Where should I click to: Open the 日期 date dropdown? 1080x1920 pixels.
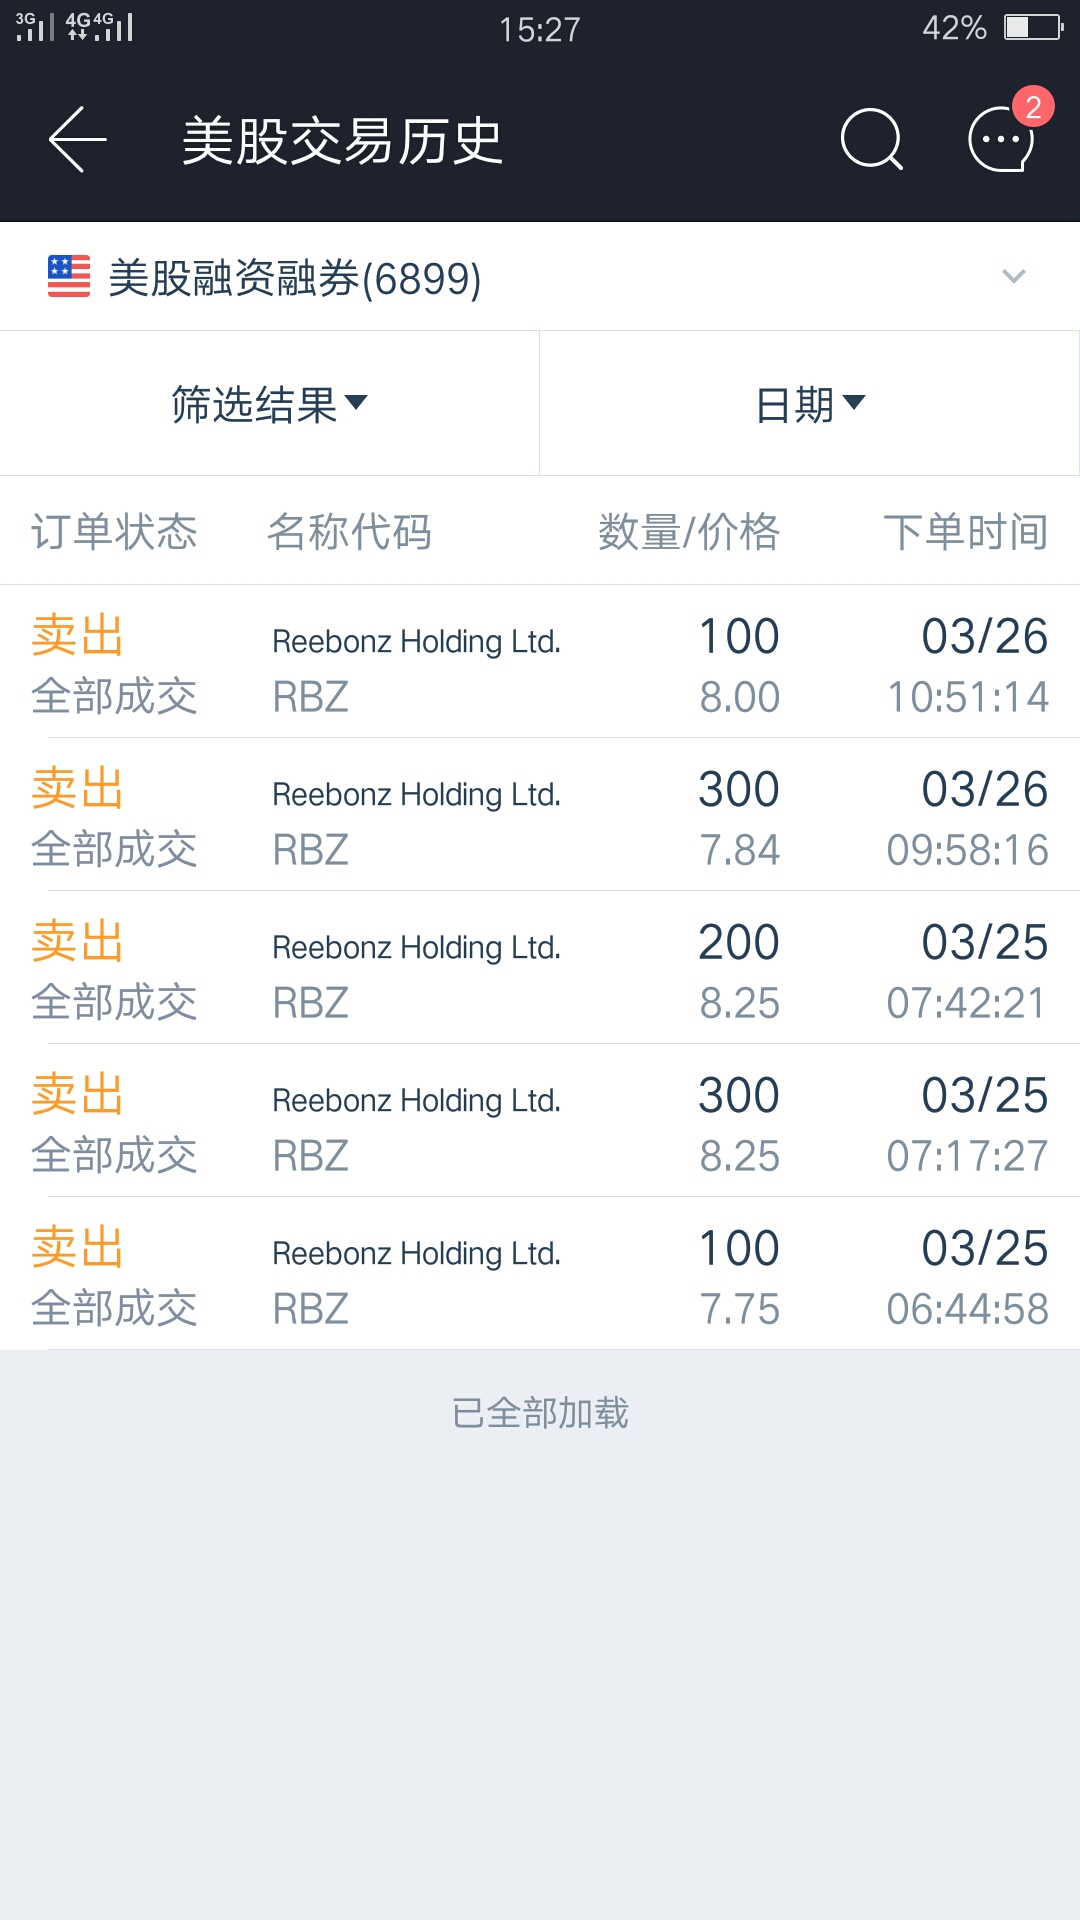(x=809, y=404)
